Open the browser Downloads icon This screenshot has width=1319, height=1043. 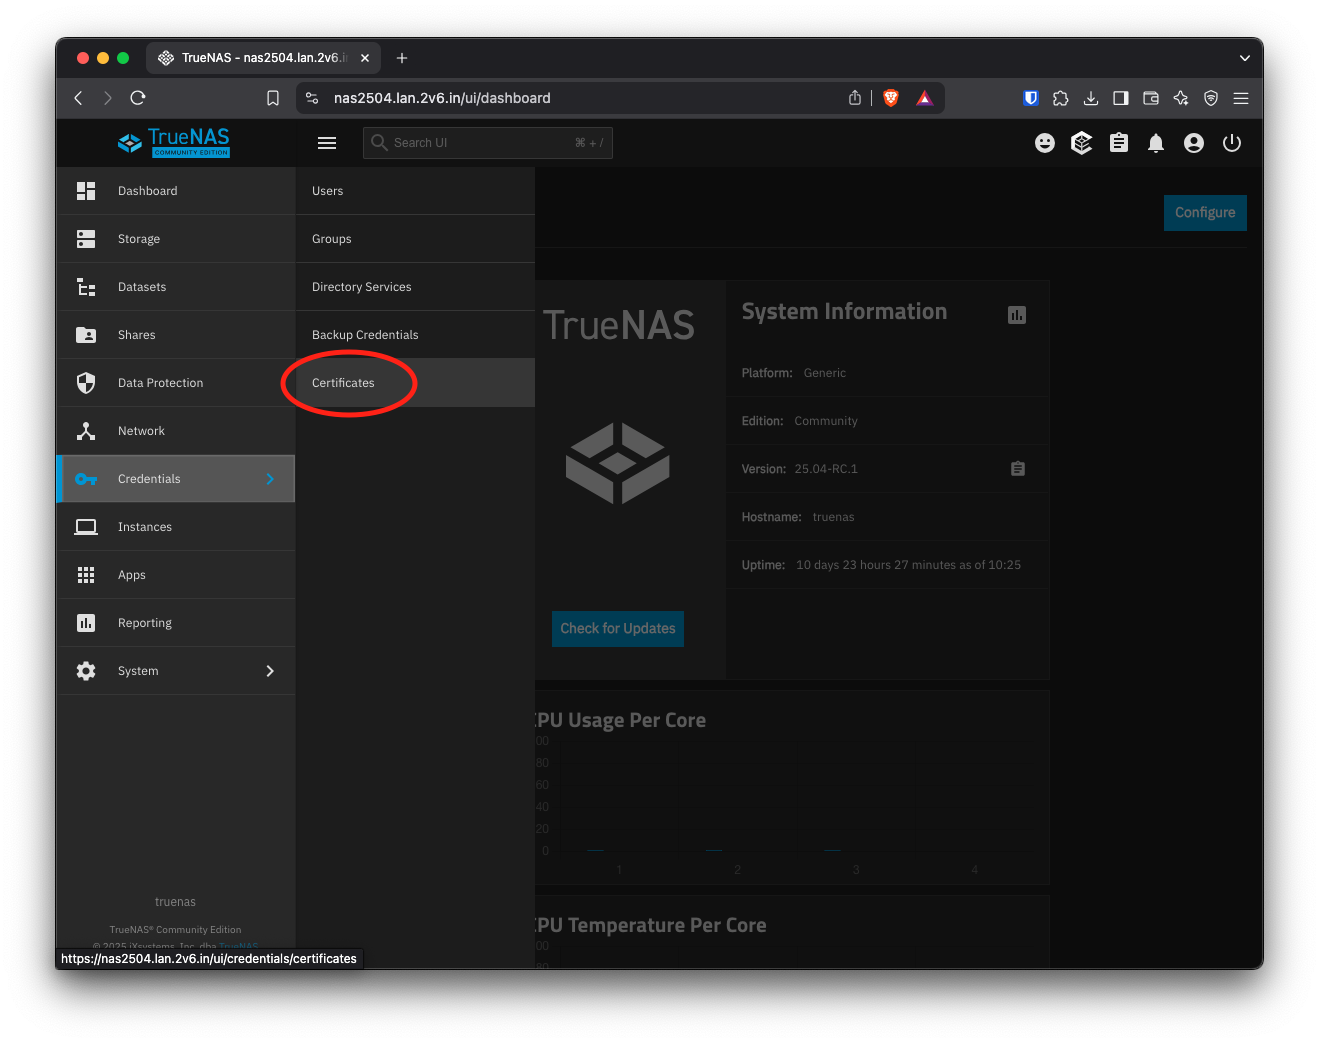coord(1091,98)
